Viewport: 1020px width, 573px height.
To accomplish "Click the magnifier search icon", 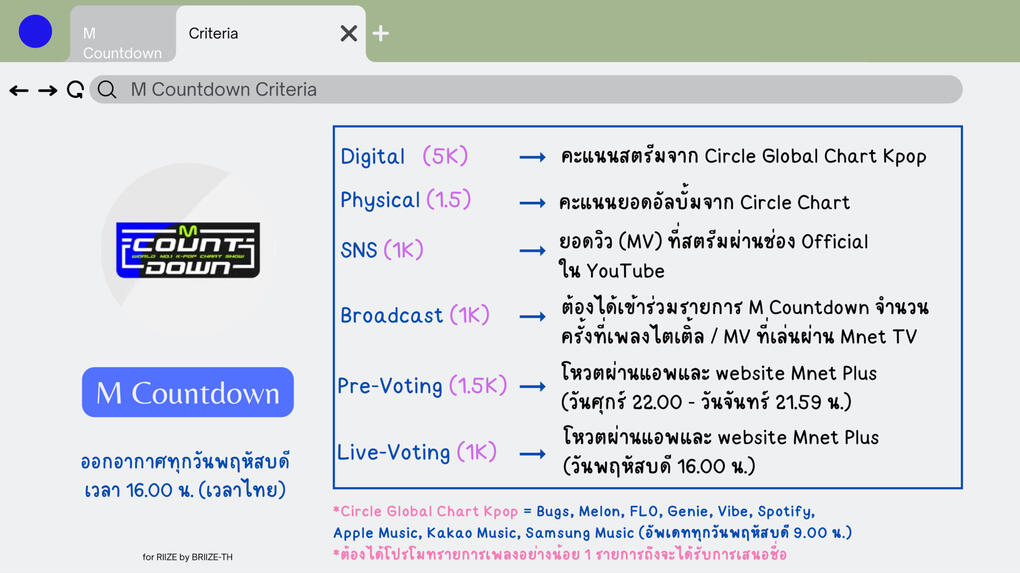I will point(107,90).
